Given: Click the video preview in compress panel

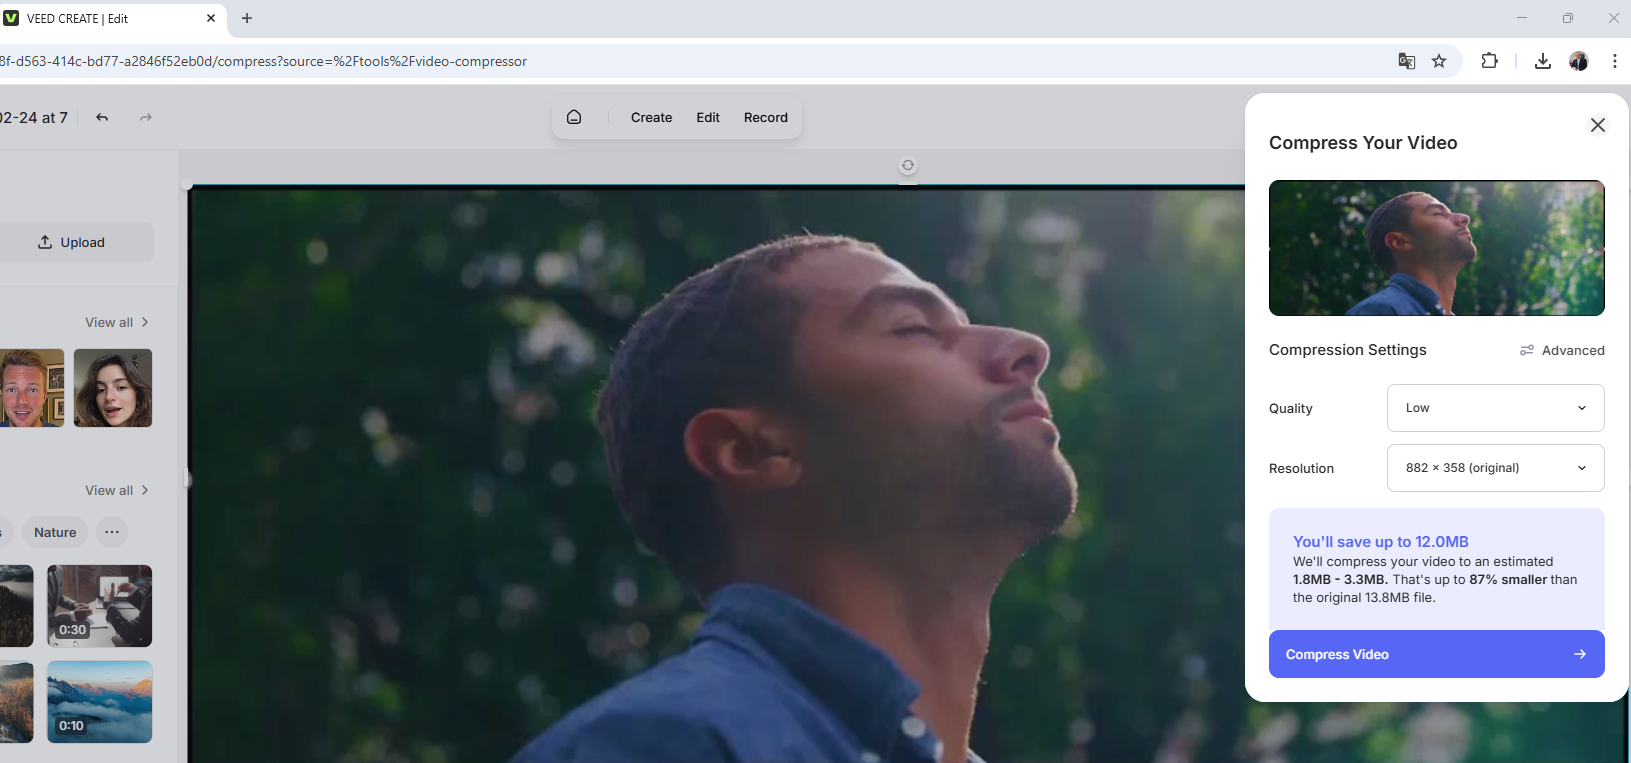Looking at the screenshot, I should 1436,248.
